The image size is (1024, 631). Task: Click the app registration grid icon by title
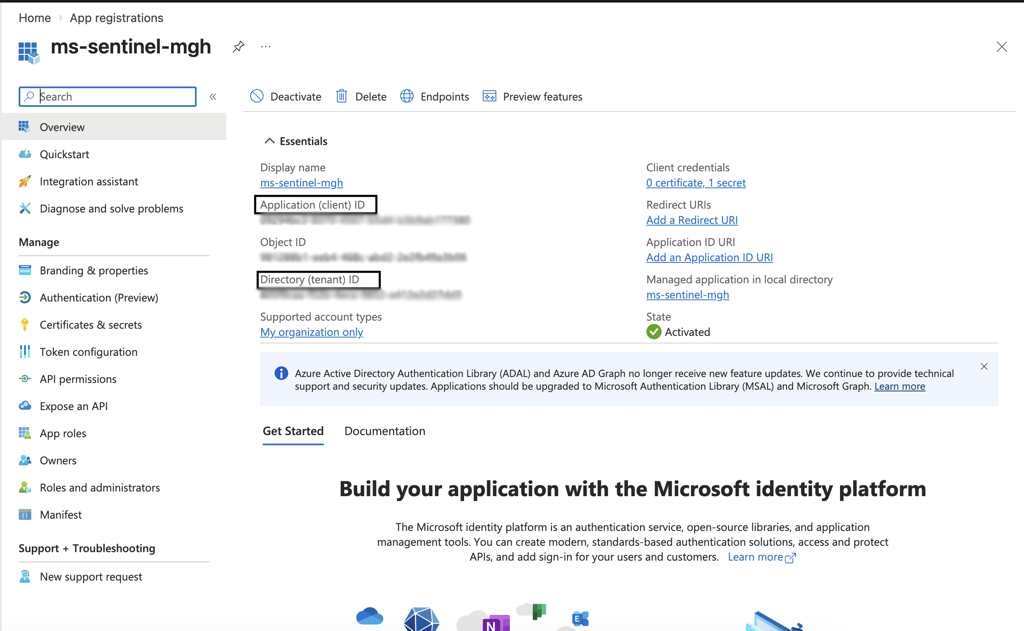click(29, 52)
